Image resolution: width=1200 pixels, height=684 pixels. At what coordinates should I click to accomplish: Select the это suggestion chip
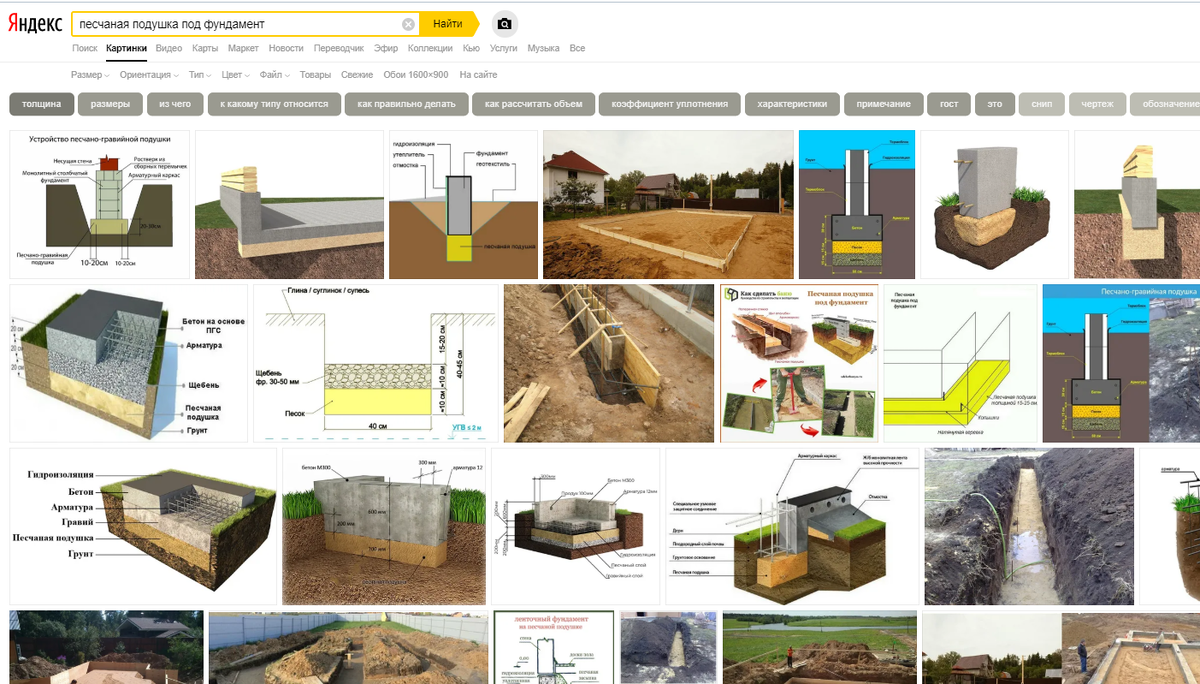[994, 104]
